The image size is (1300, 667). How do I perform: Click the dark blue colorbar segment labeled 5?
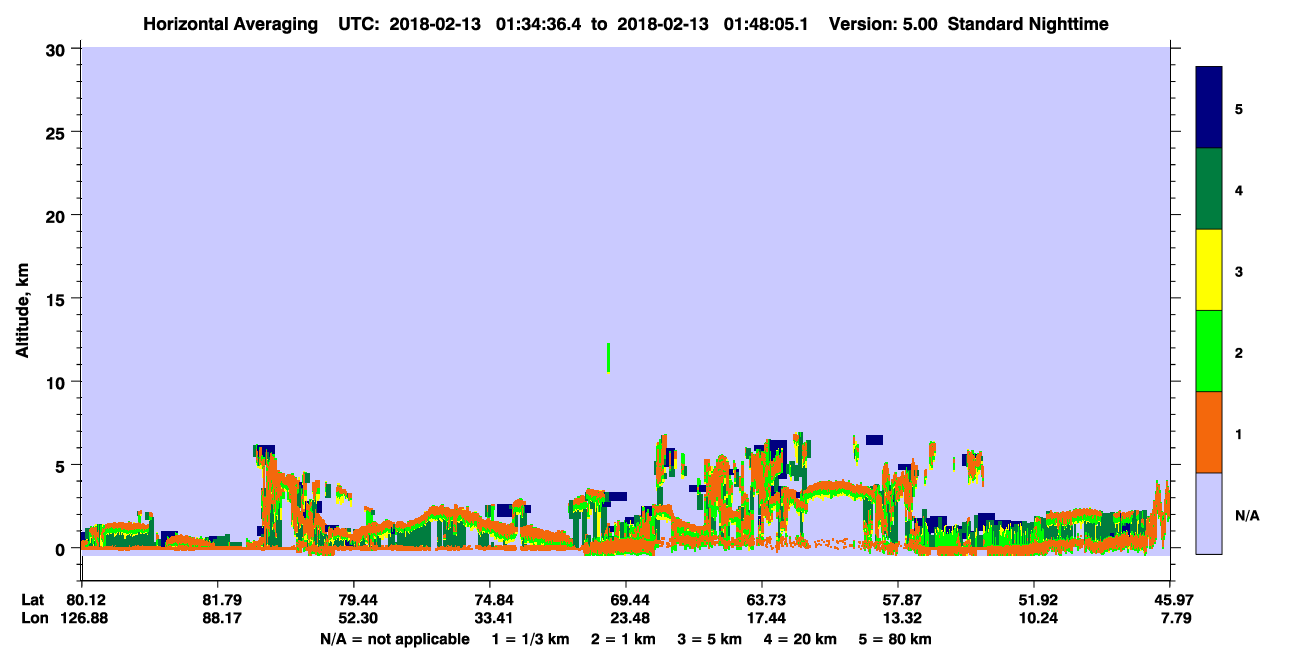pyautogui.click(x=1209, y=108)
